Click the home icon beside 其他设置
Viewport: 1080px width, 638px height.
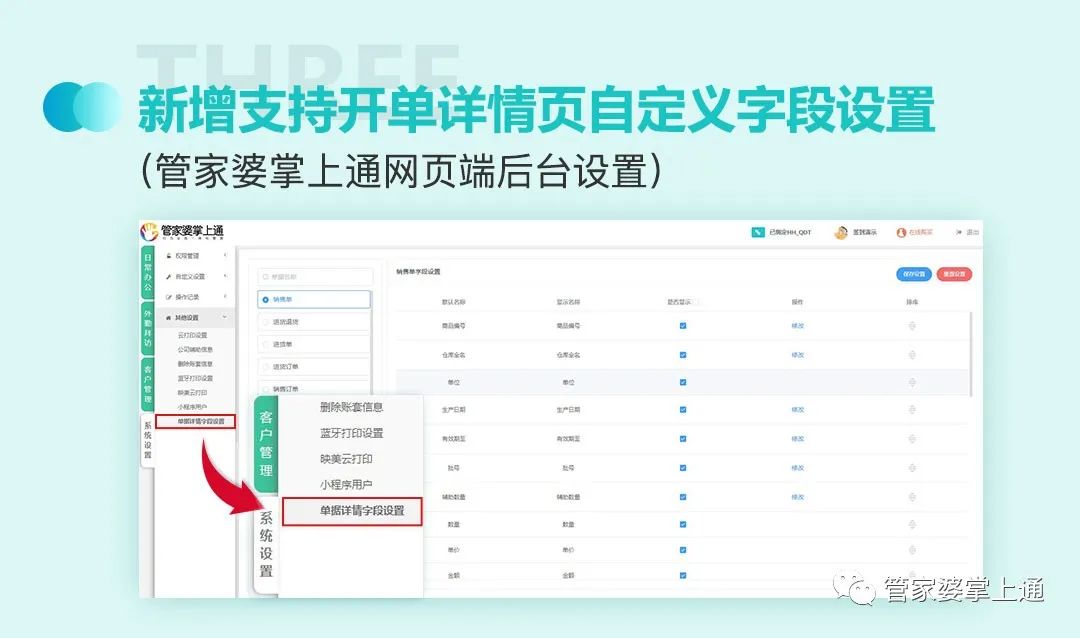click(169, 318)
